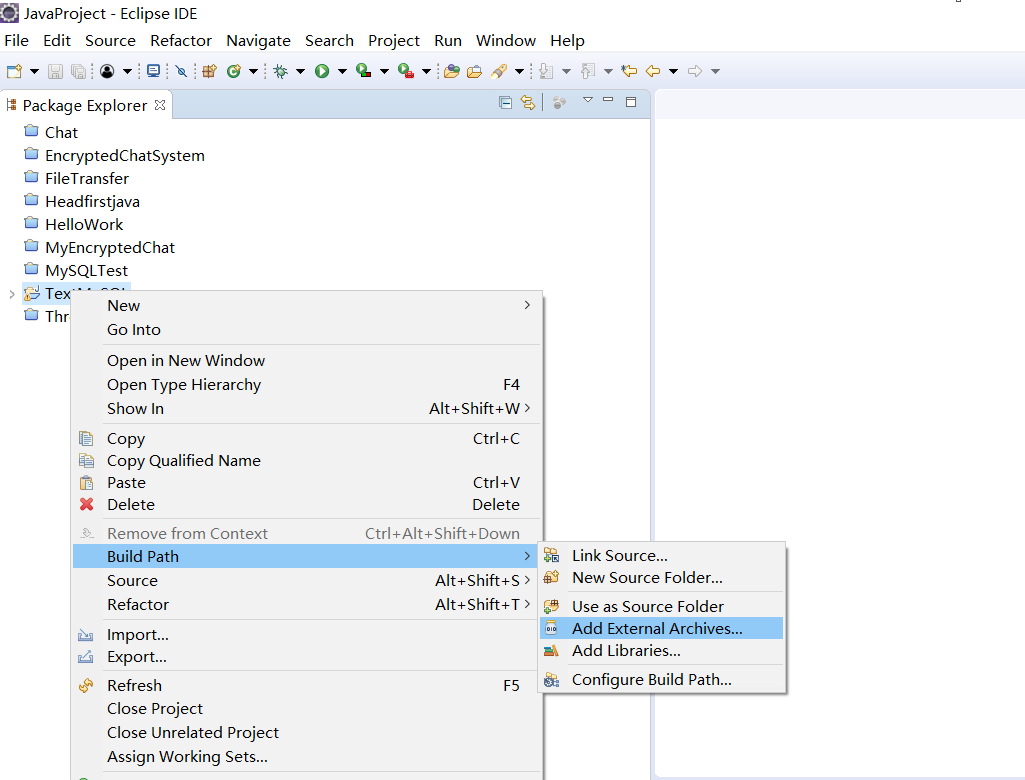Expand the TestMySQL project tree arrow
This screenshot has height=780, width=1025.
point(10,294)
